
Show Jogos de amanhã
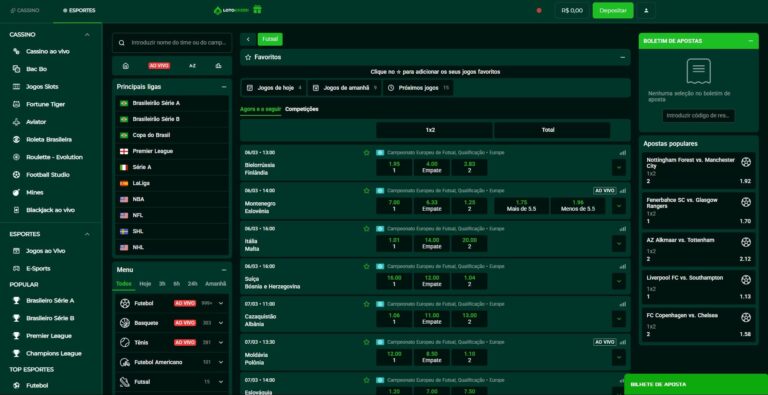(345, 88)
